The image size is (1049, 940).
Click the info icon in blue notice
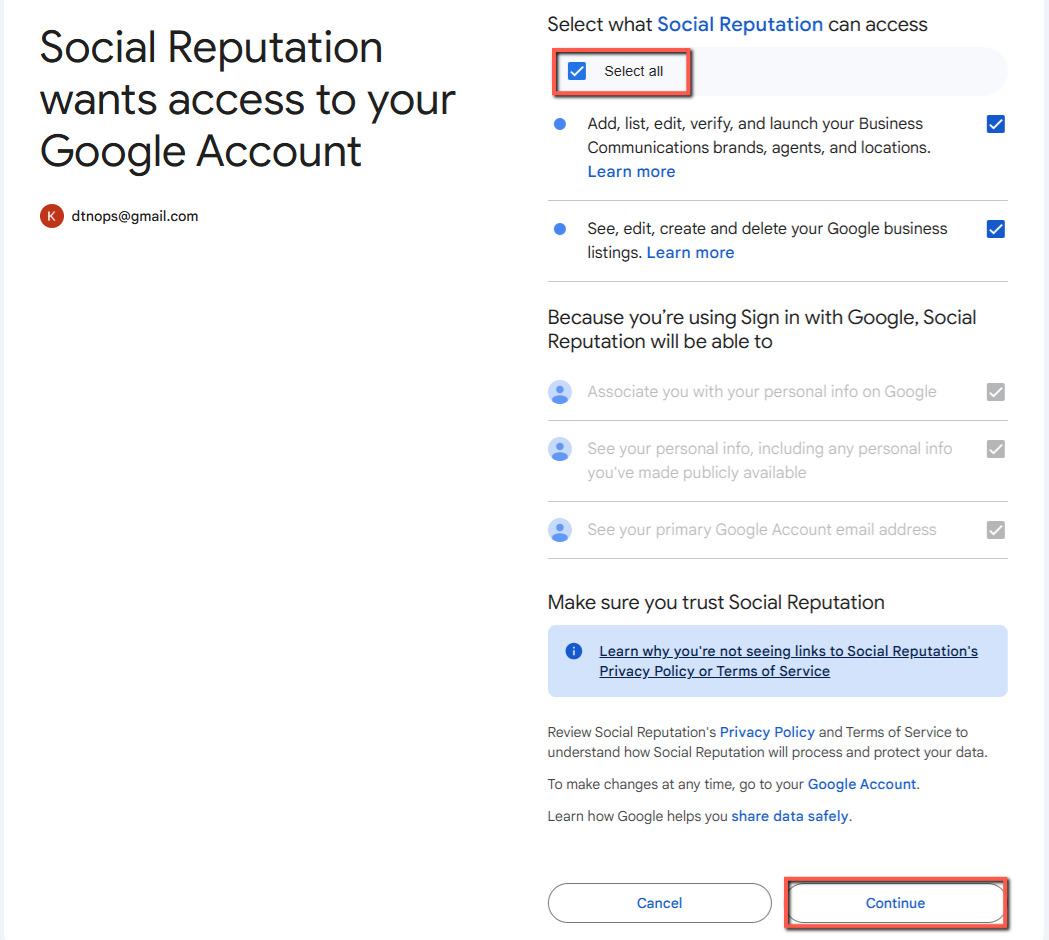[573, 651]
